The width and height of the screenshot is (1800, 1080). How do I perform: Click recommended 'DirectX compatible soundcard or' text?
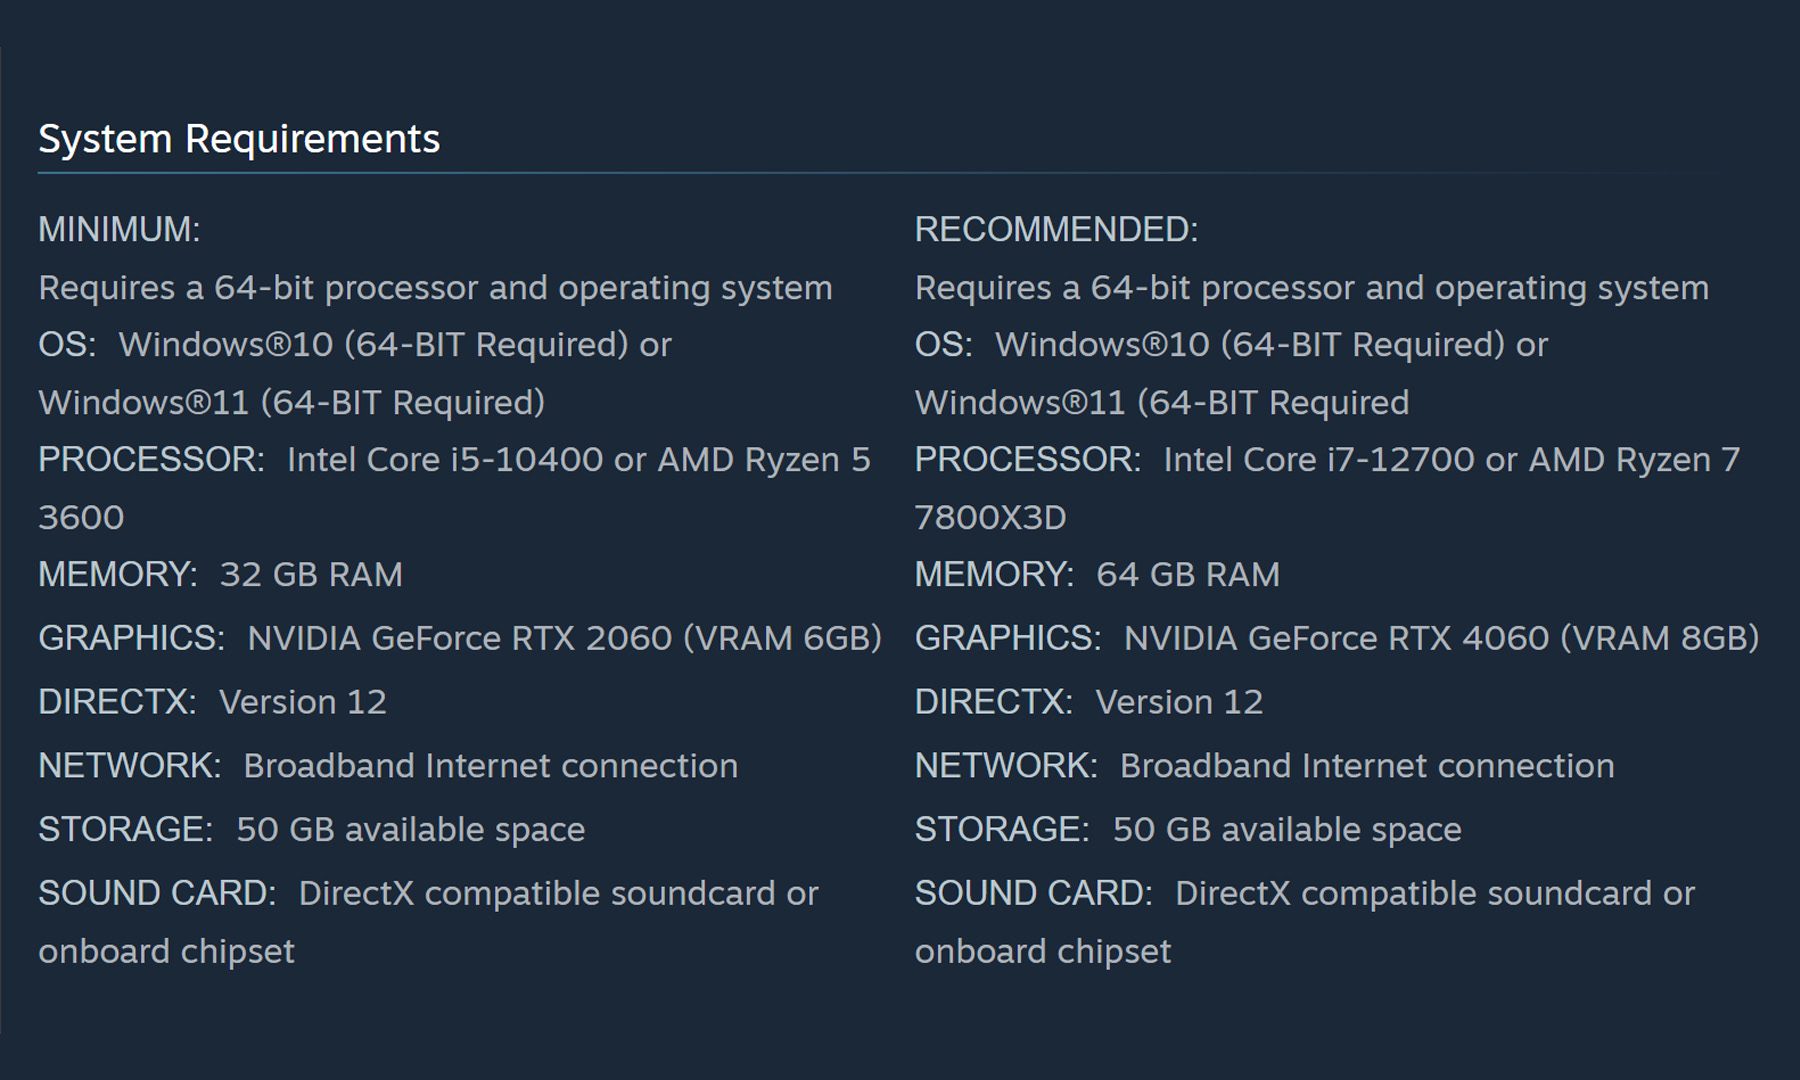1435,894
